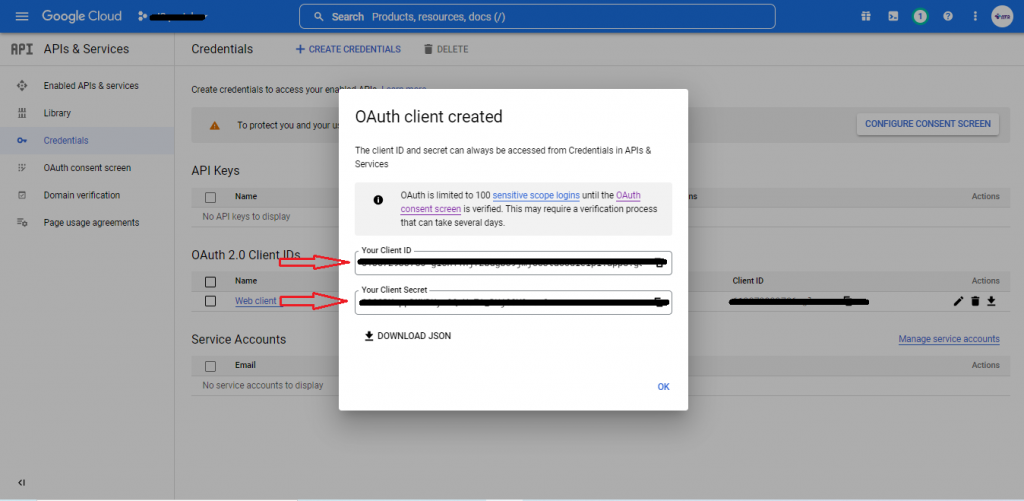Click the OAuth table Client ID column header
Viewport: 1024px width, 501px height.
pos(748,281)
